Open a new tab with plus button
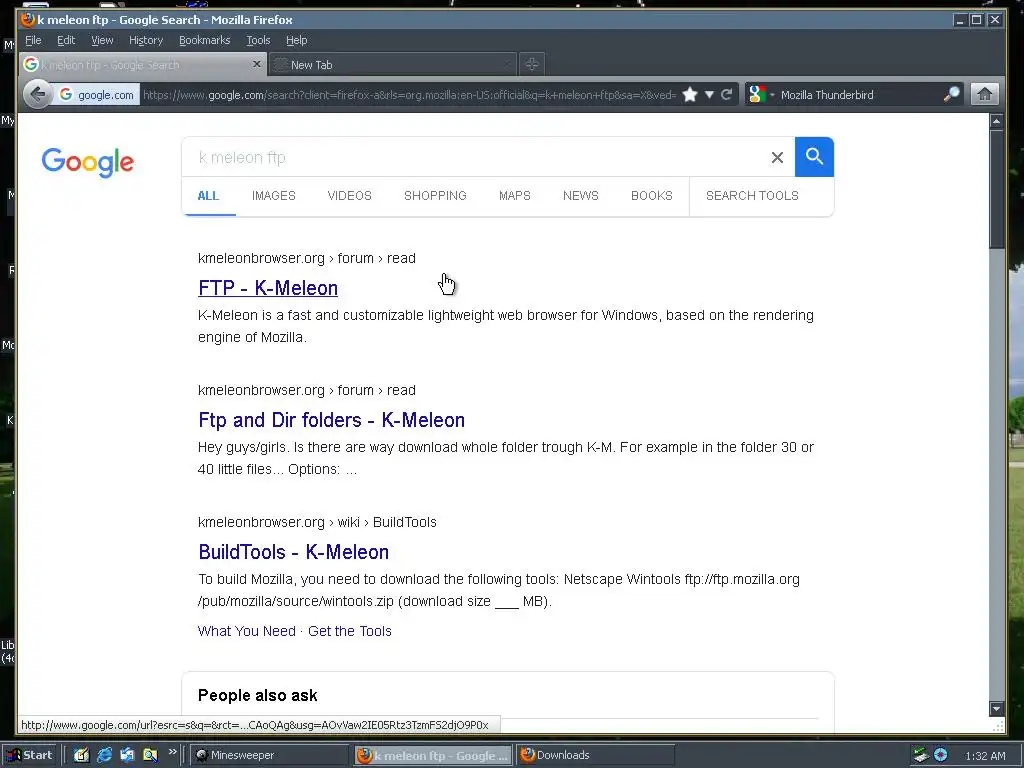The image size is (1024, 768). click(x=532, y=64)
